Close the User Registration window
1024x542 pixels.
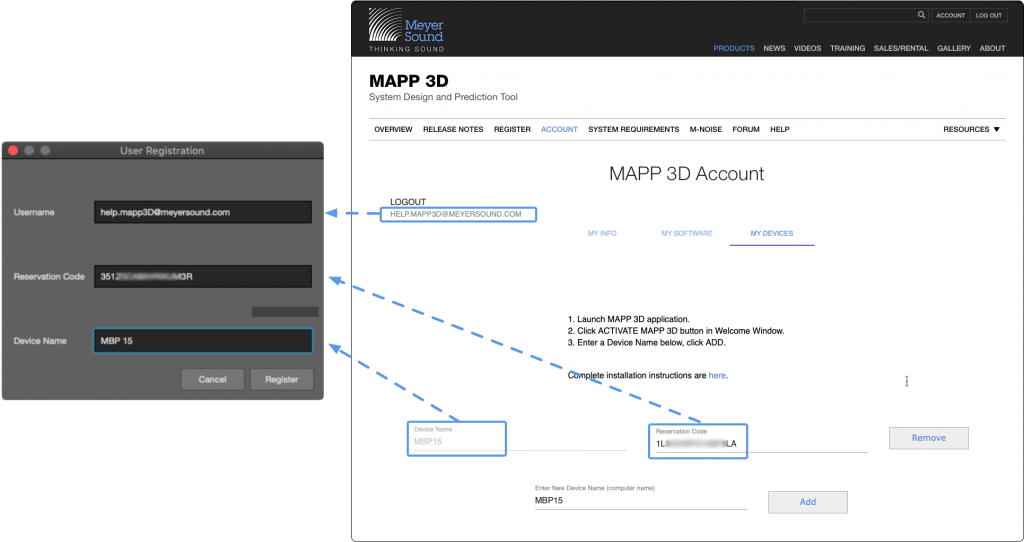pyautogui.click(x=12, y=150)
